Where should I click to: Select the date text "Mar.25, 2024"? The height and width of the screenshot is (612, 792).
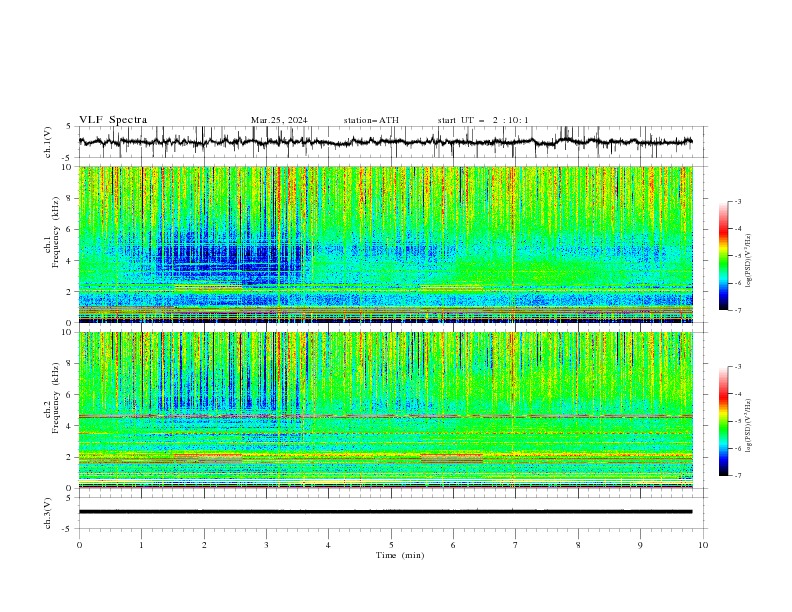[x=279, y=120]
